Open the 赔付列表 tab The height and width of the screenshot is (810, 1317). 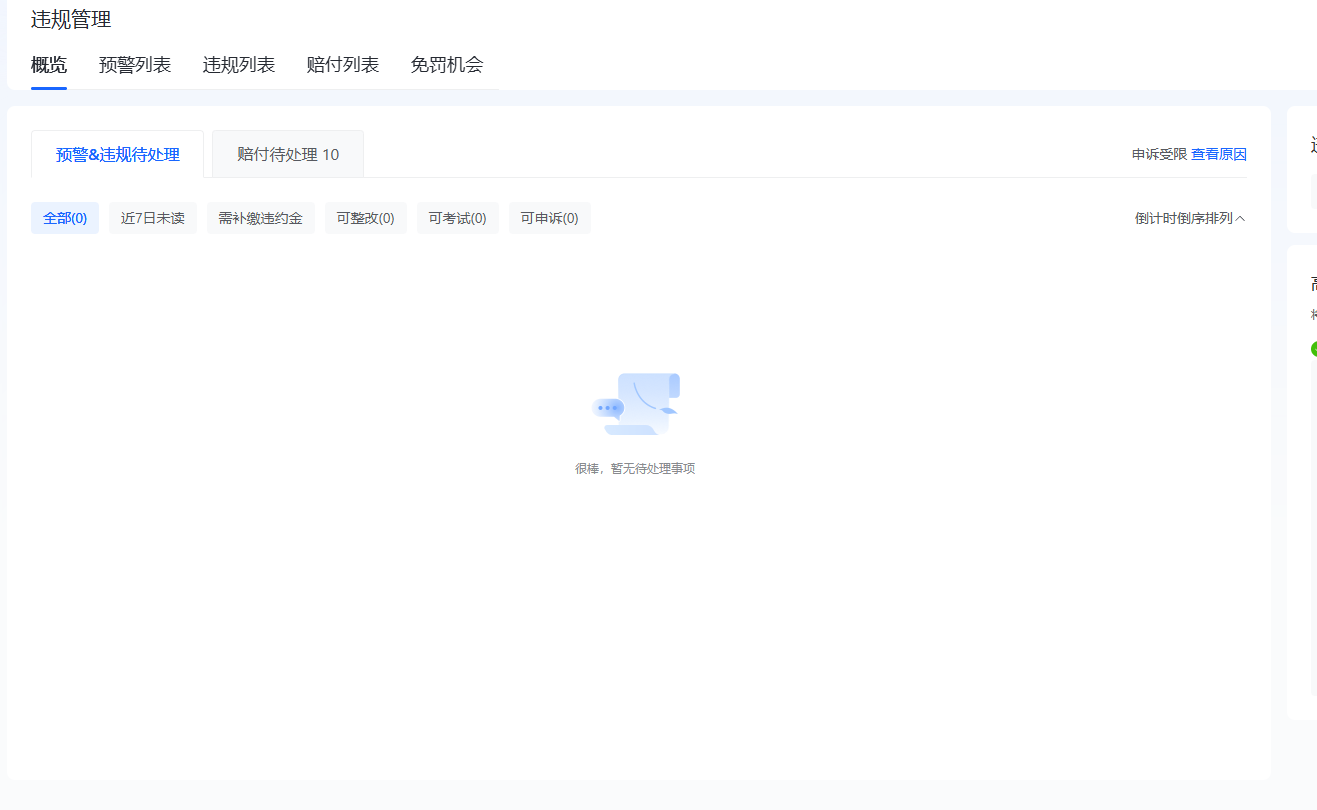tap(343, 66)
